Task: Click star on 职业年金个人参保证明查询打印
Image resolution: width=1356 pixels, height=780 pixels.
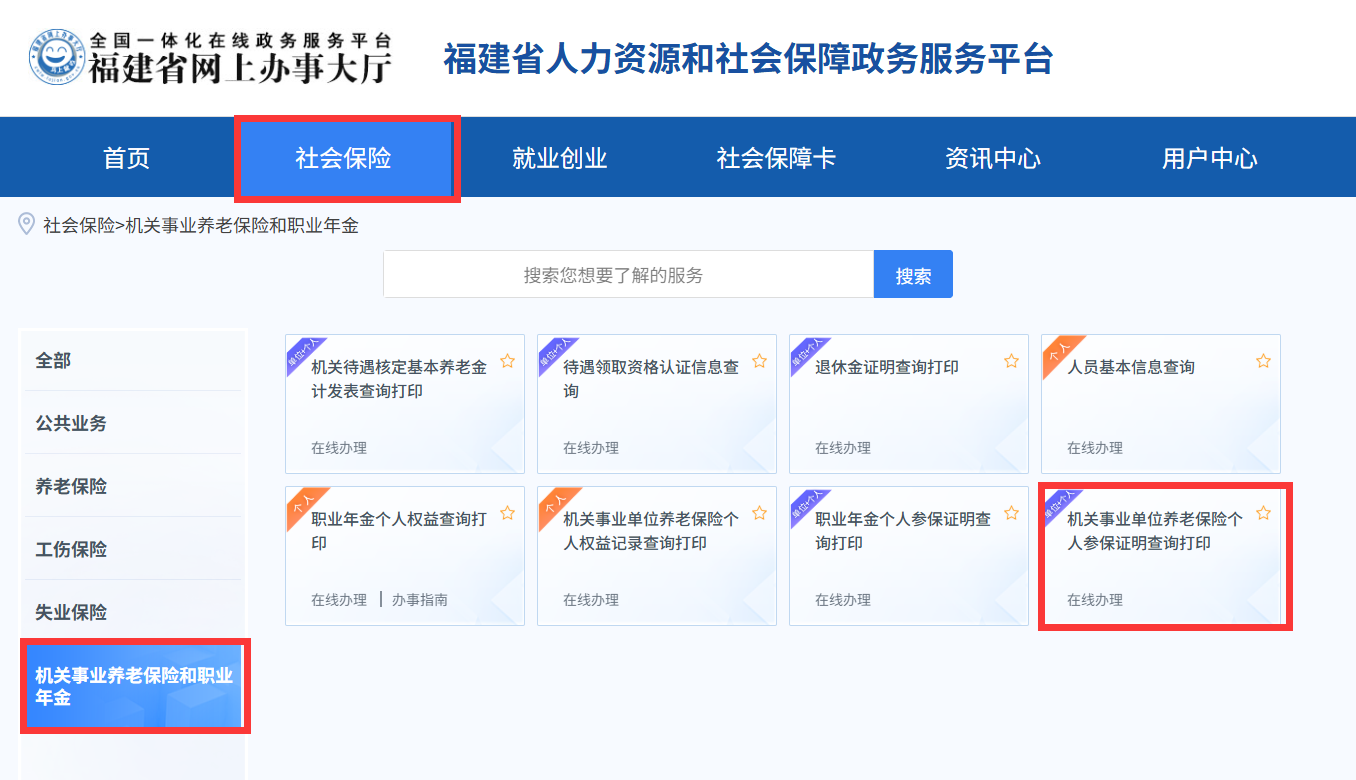Action: (1011, 513)
